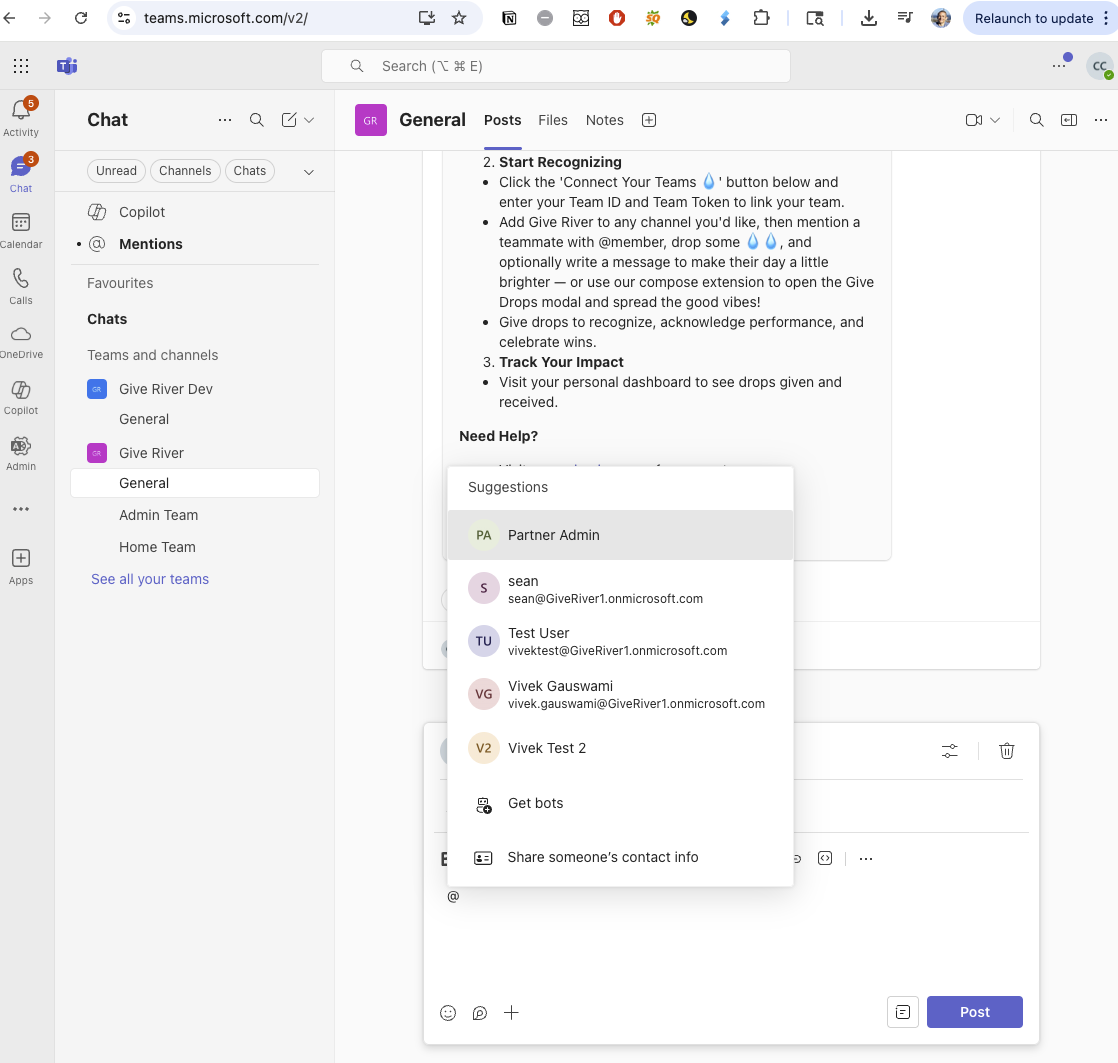Open the Activity feed in sidebar

(21, 118)
